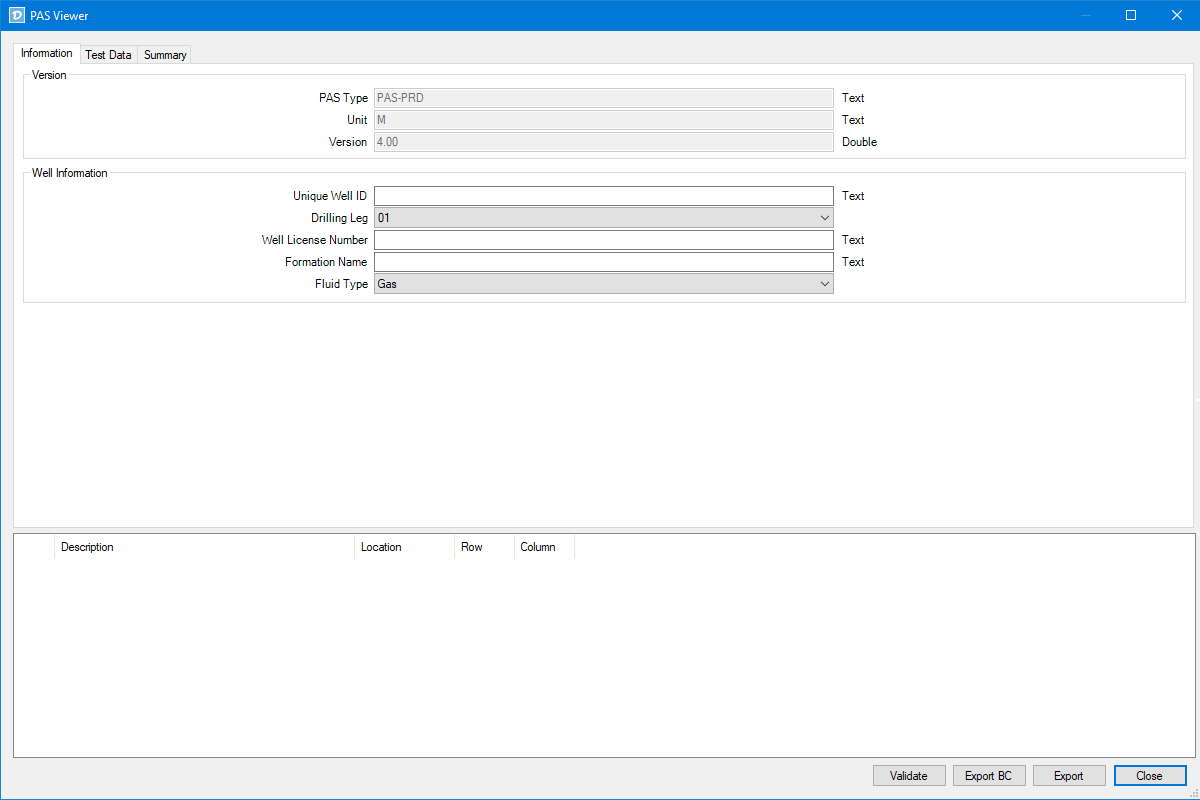Click the Close button at the bottom
Screen dimensions: 1200x800
[x=1150, y=776]
